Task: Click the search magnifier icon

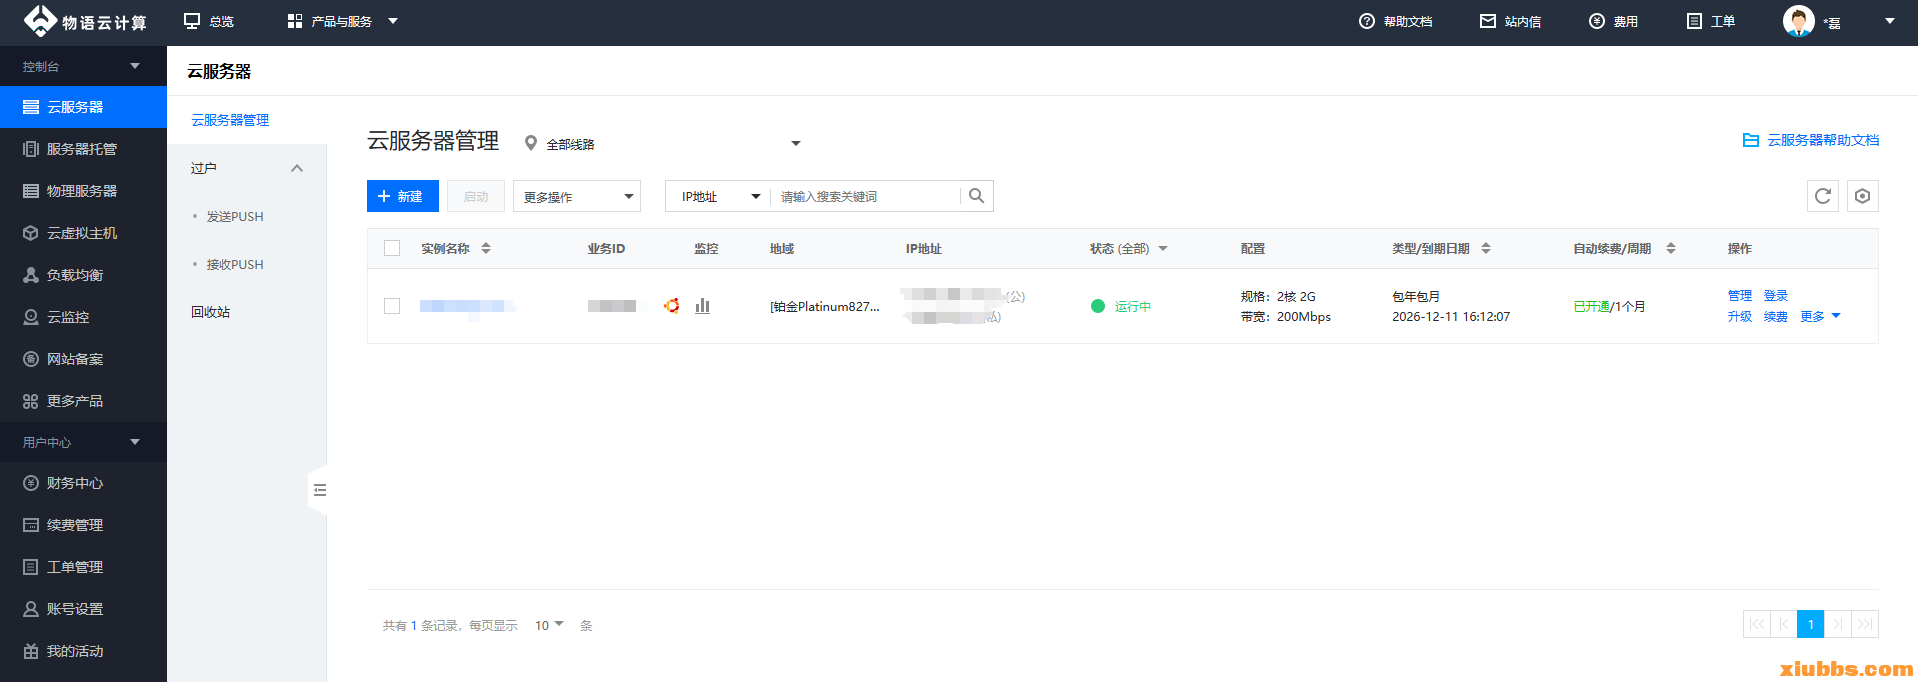Action: (x=976, y=196)
